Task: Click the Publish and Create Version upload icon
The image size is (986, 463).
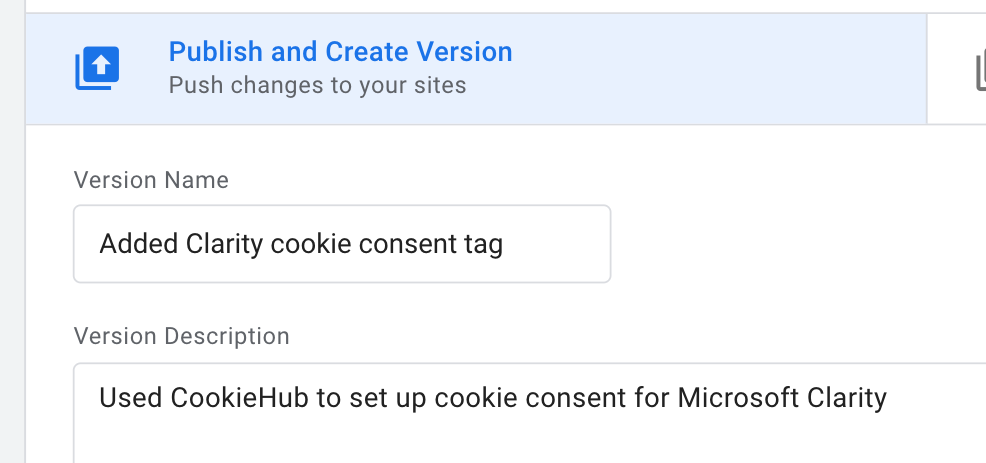Action: (97, 68)
